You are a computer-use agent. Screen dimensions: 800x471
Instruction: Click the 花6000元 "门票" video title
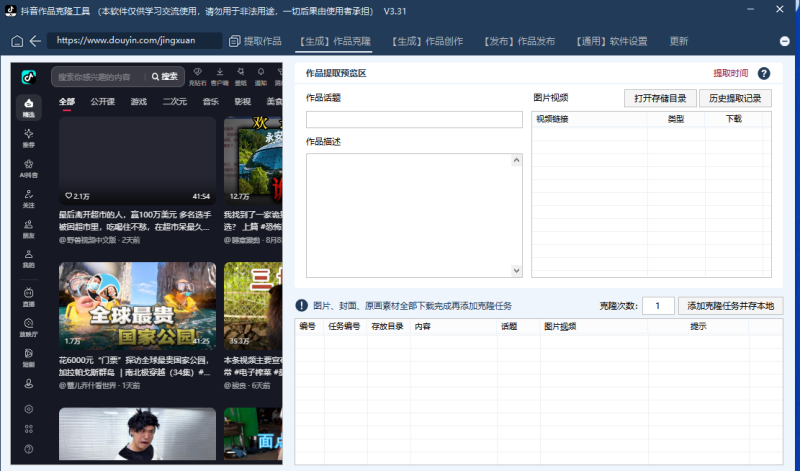pyautogui.click(x=135, y=366)
